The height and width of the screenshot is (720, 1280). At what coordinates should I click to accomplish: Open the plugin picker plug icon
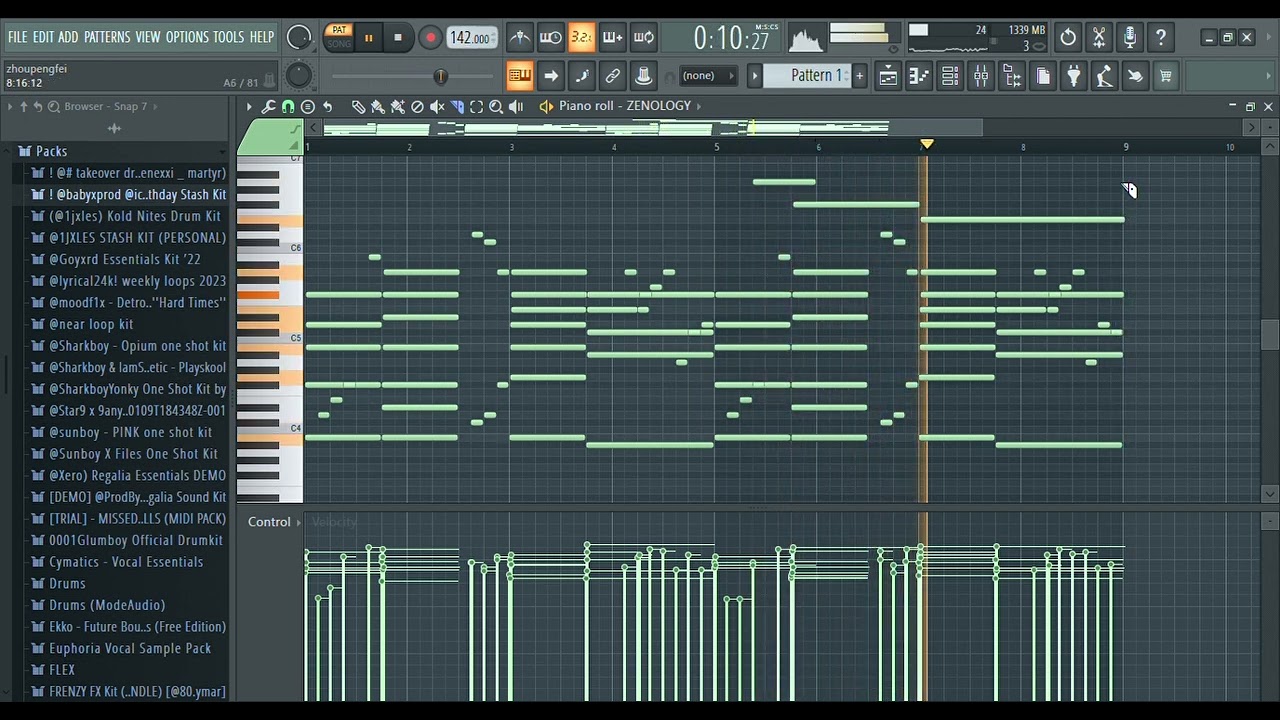(1074, 76)
